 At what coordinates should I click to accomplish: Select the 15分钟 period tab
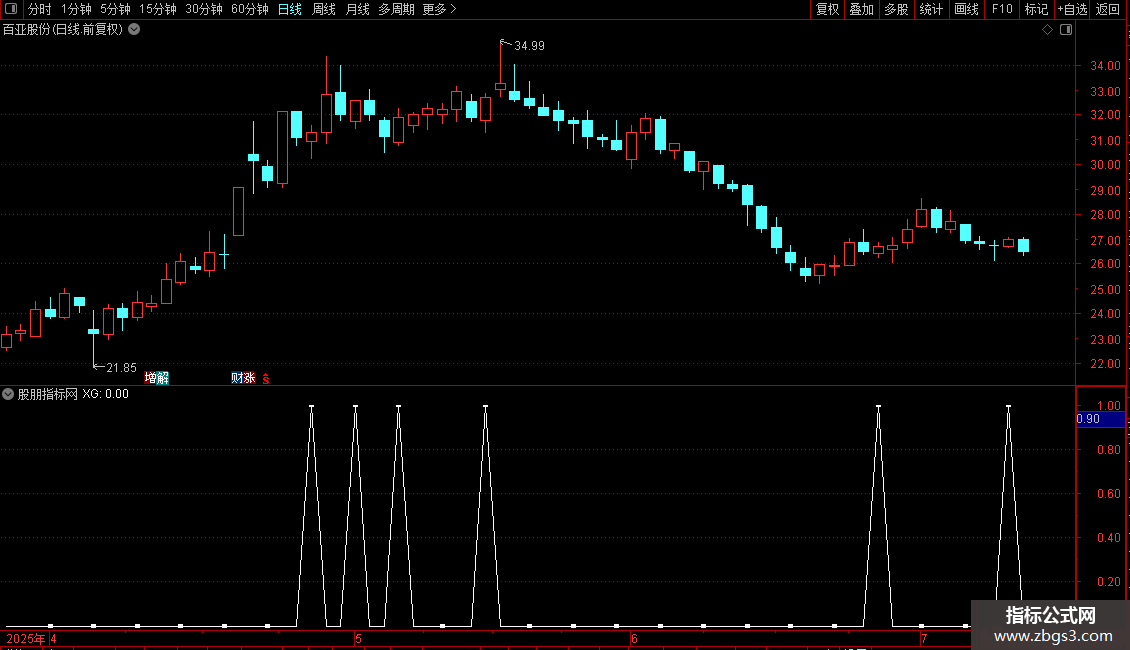tap(158, 9)
